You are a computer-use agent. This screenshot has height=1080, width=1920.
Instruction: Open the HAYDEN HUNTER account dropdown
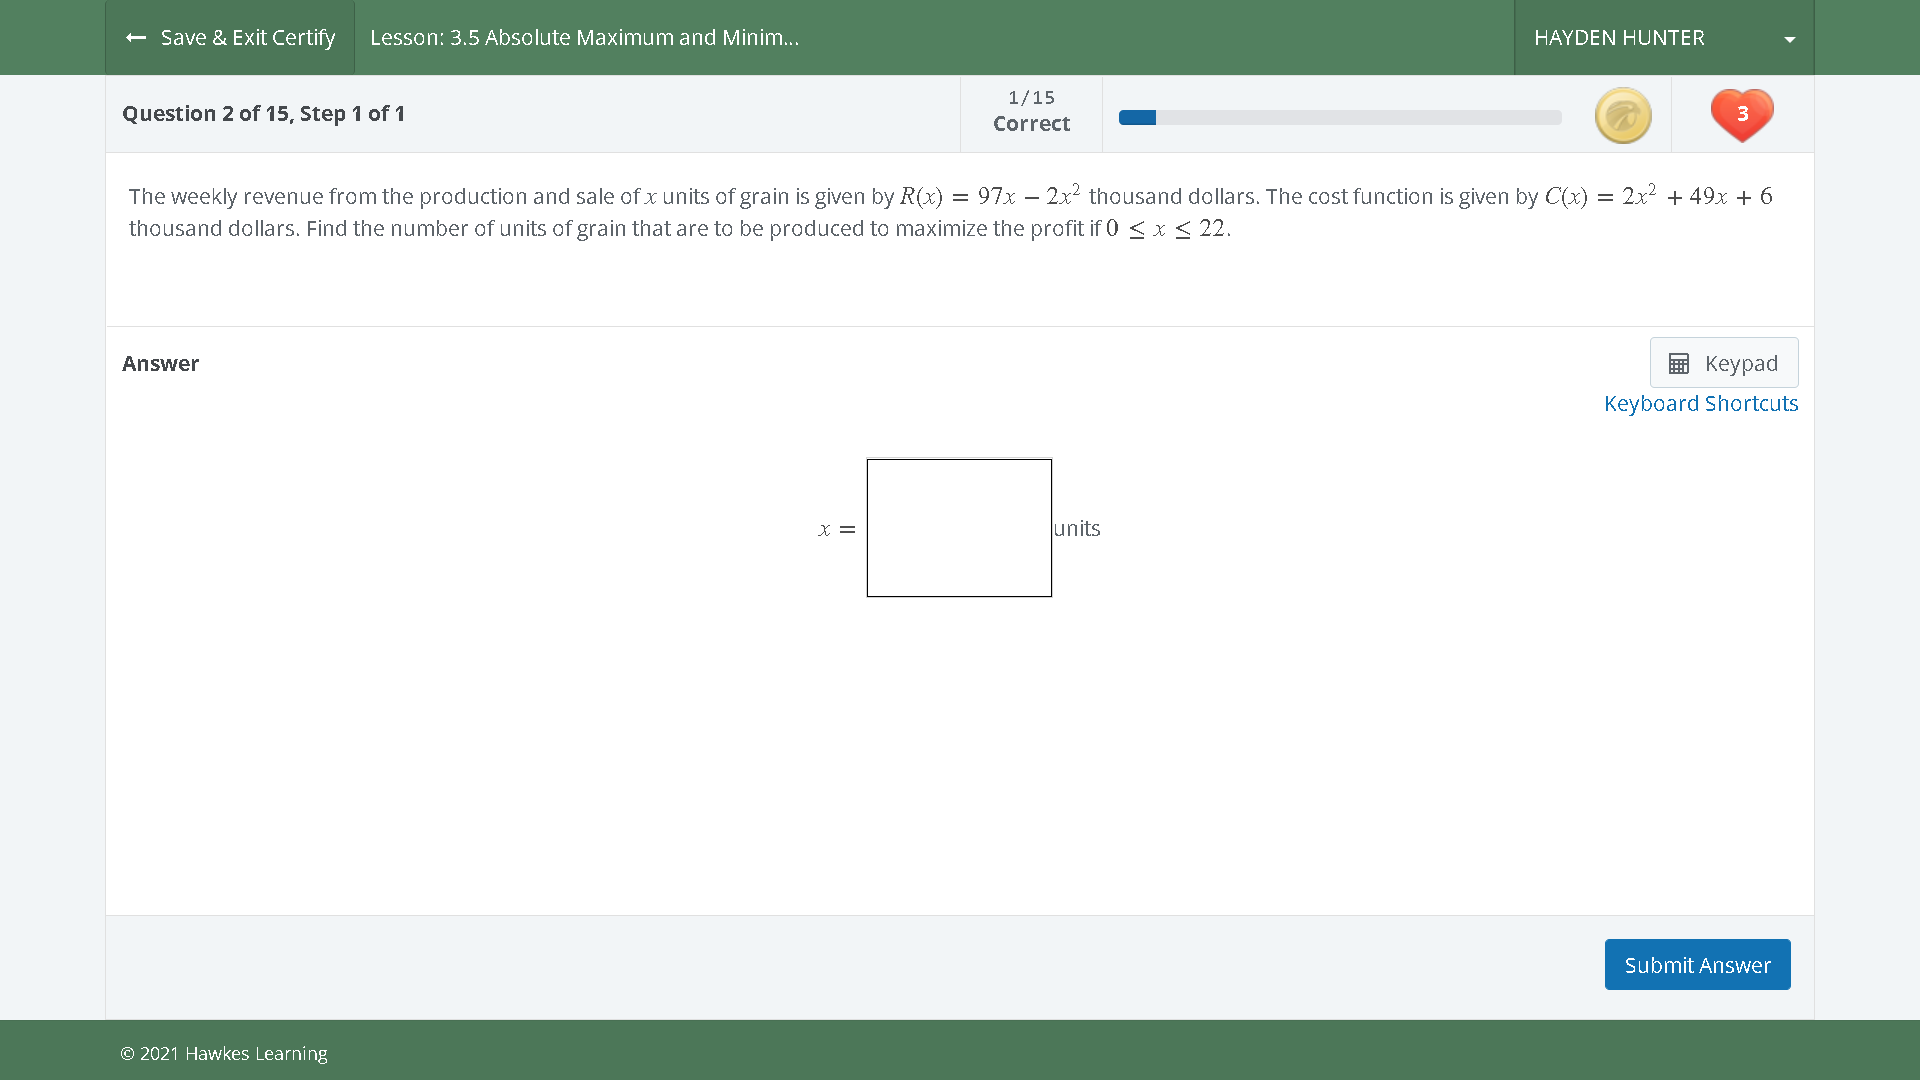click(1662, 37)
